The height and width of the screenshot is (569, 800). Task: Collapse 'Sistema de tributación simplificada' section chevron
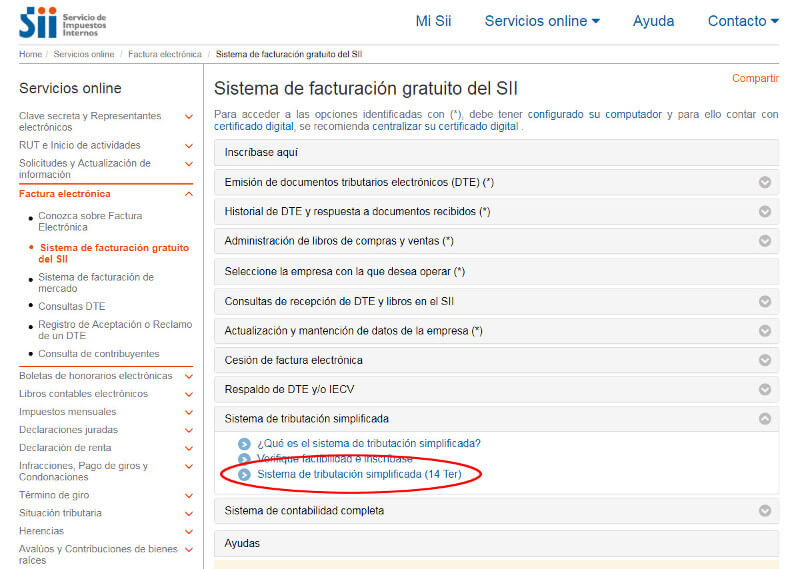[765, 419]
